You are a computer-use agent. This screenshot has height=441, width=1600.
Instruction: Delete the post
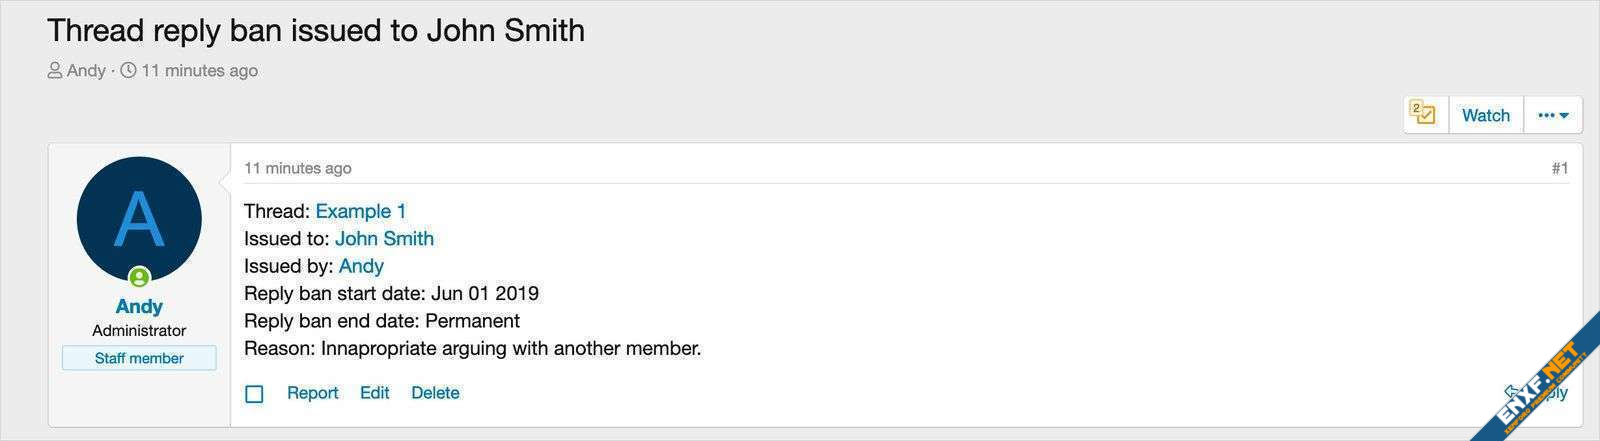tap(435, 393)
